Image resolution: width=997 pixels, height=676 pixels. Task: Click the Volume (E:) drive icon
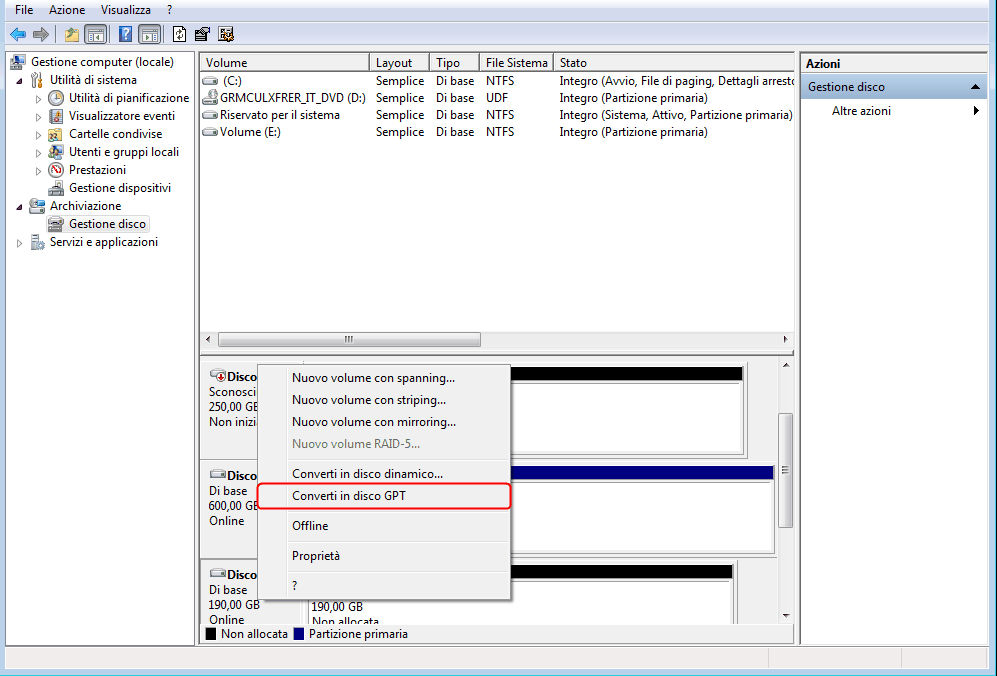[210, 132]
